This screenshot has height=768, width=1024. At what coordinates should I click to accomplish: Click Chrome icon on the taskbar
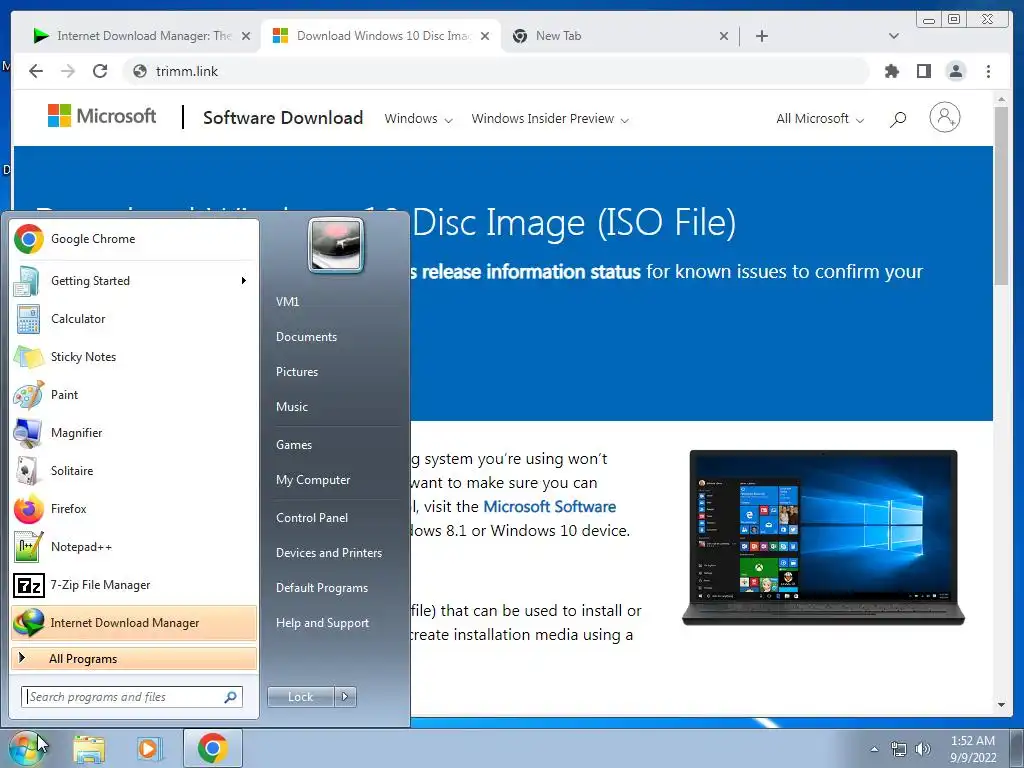click(x=212, y=748)
